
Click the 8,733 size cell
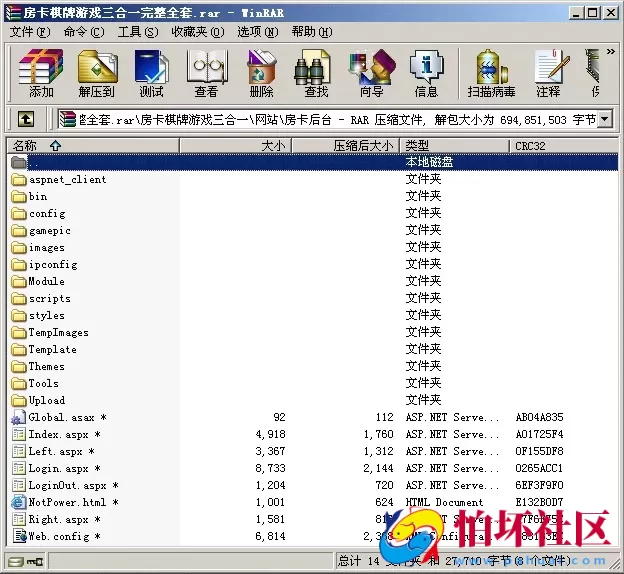[x=270, y=469]
